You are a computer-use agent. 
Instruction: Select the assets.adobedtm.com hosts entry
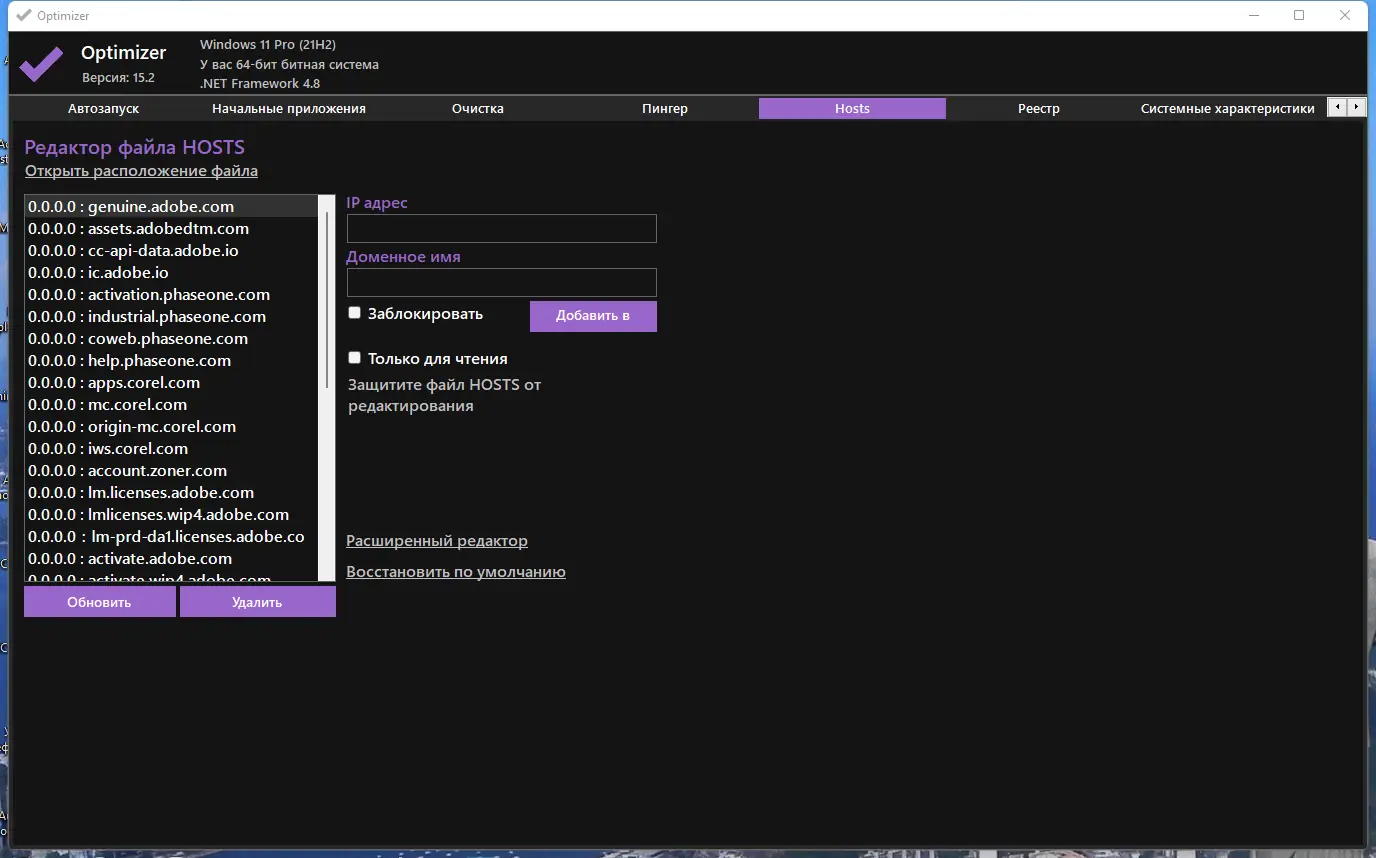[171, 228]
